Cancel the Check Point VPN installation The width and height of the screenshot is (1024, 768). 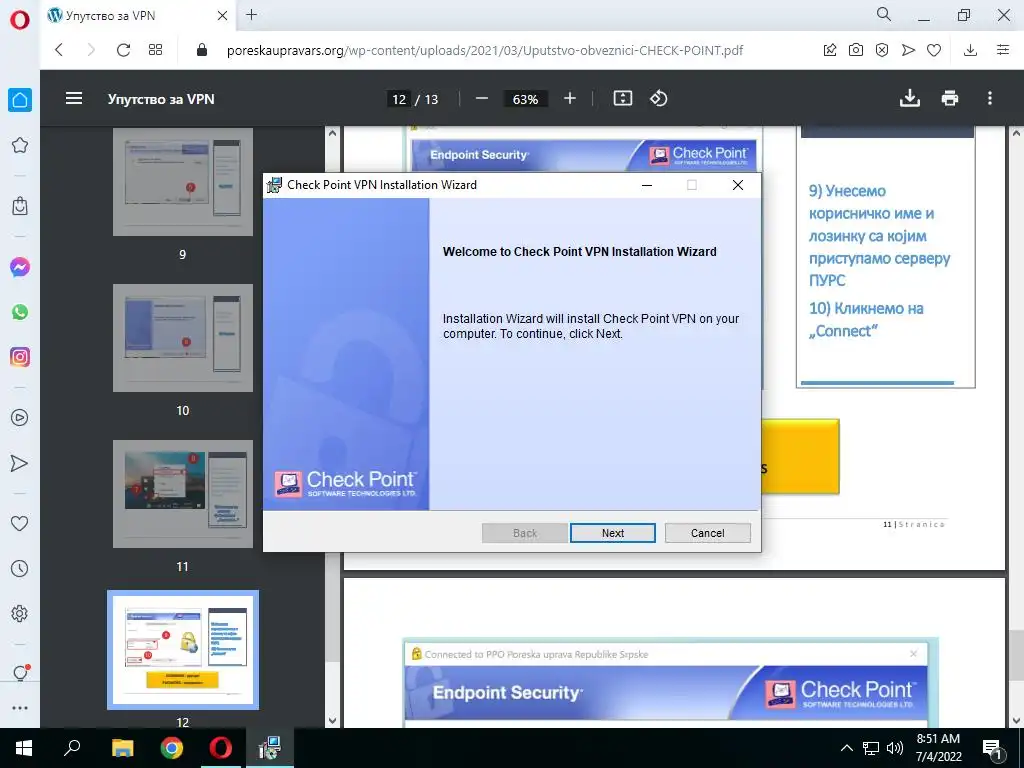click(x=707, y=533)
